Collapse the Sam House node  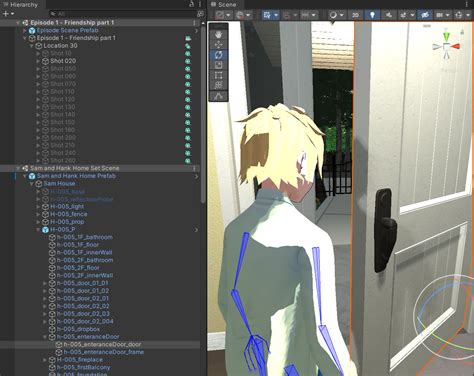(31, 184)
